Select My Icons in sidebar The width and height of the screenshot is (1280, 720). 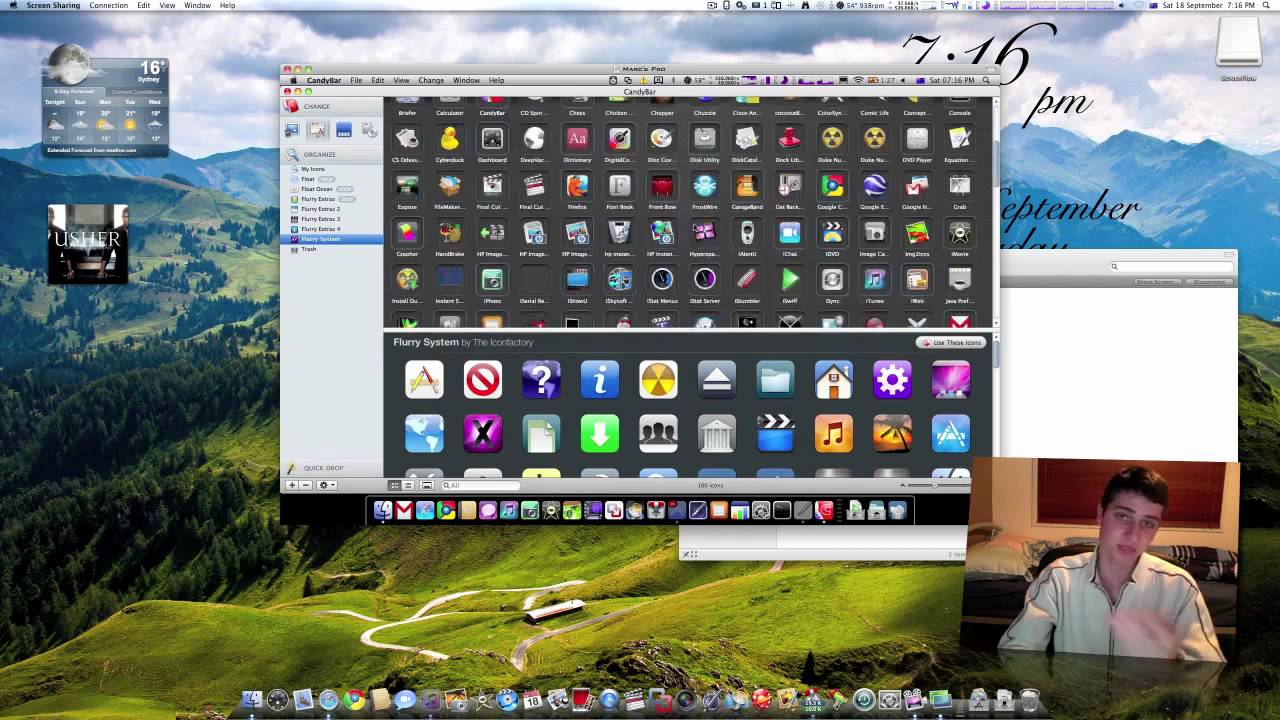313,169
